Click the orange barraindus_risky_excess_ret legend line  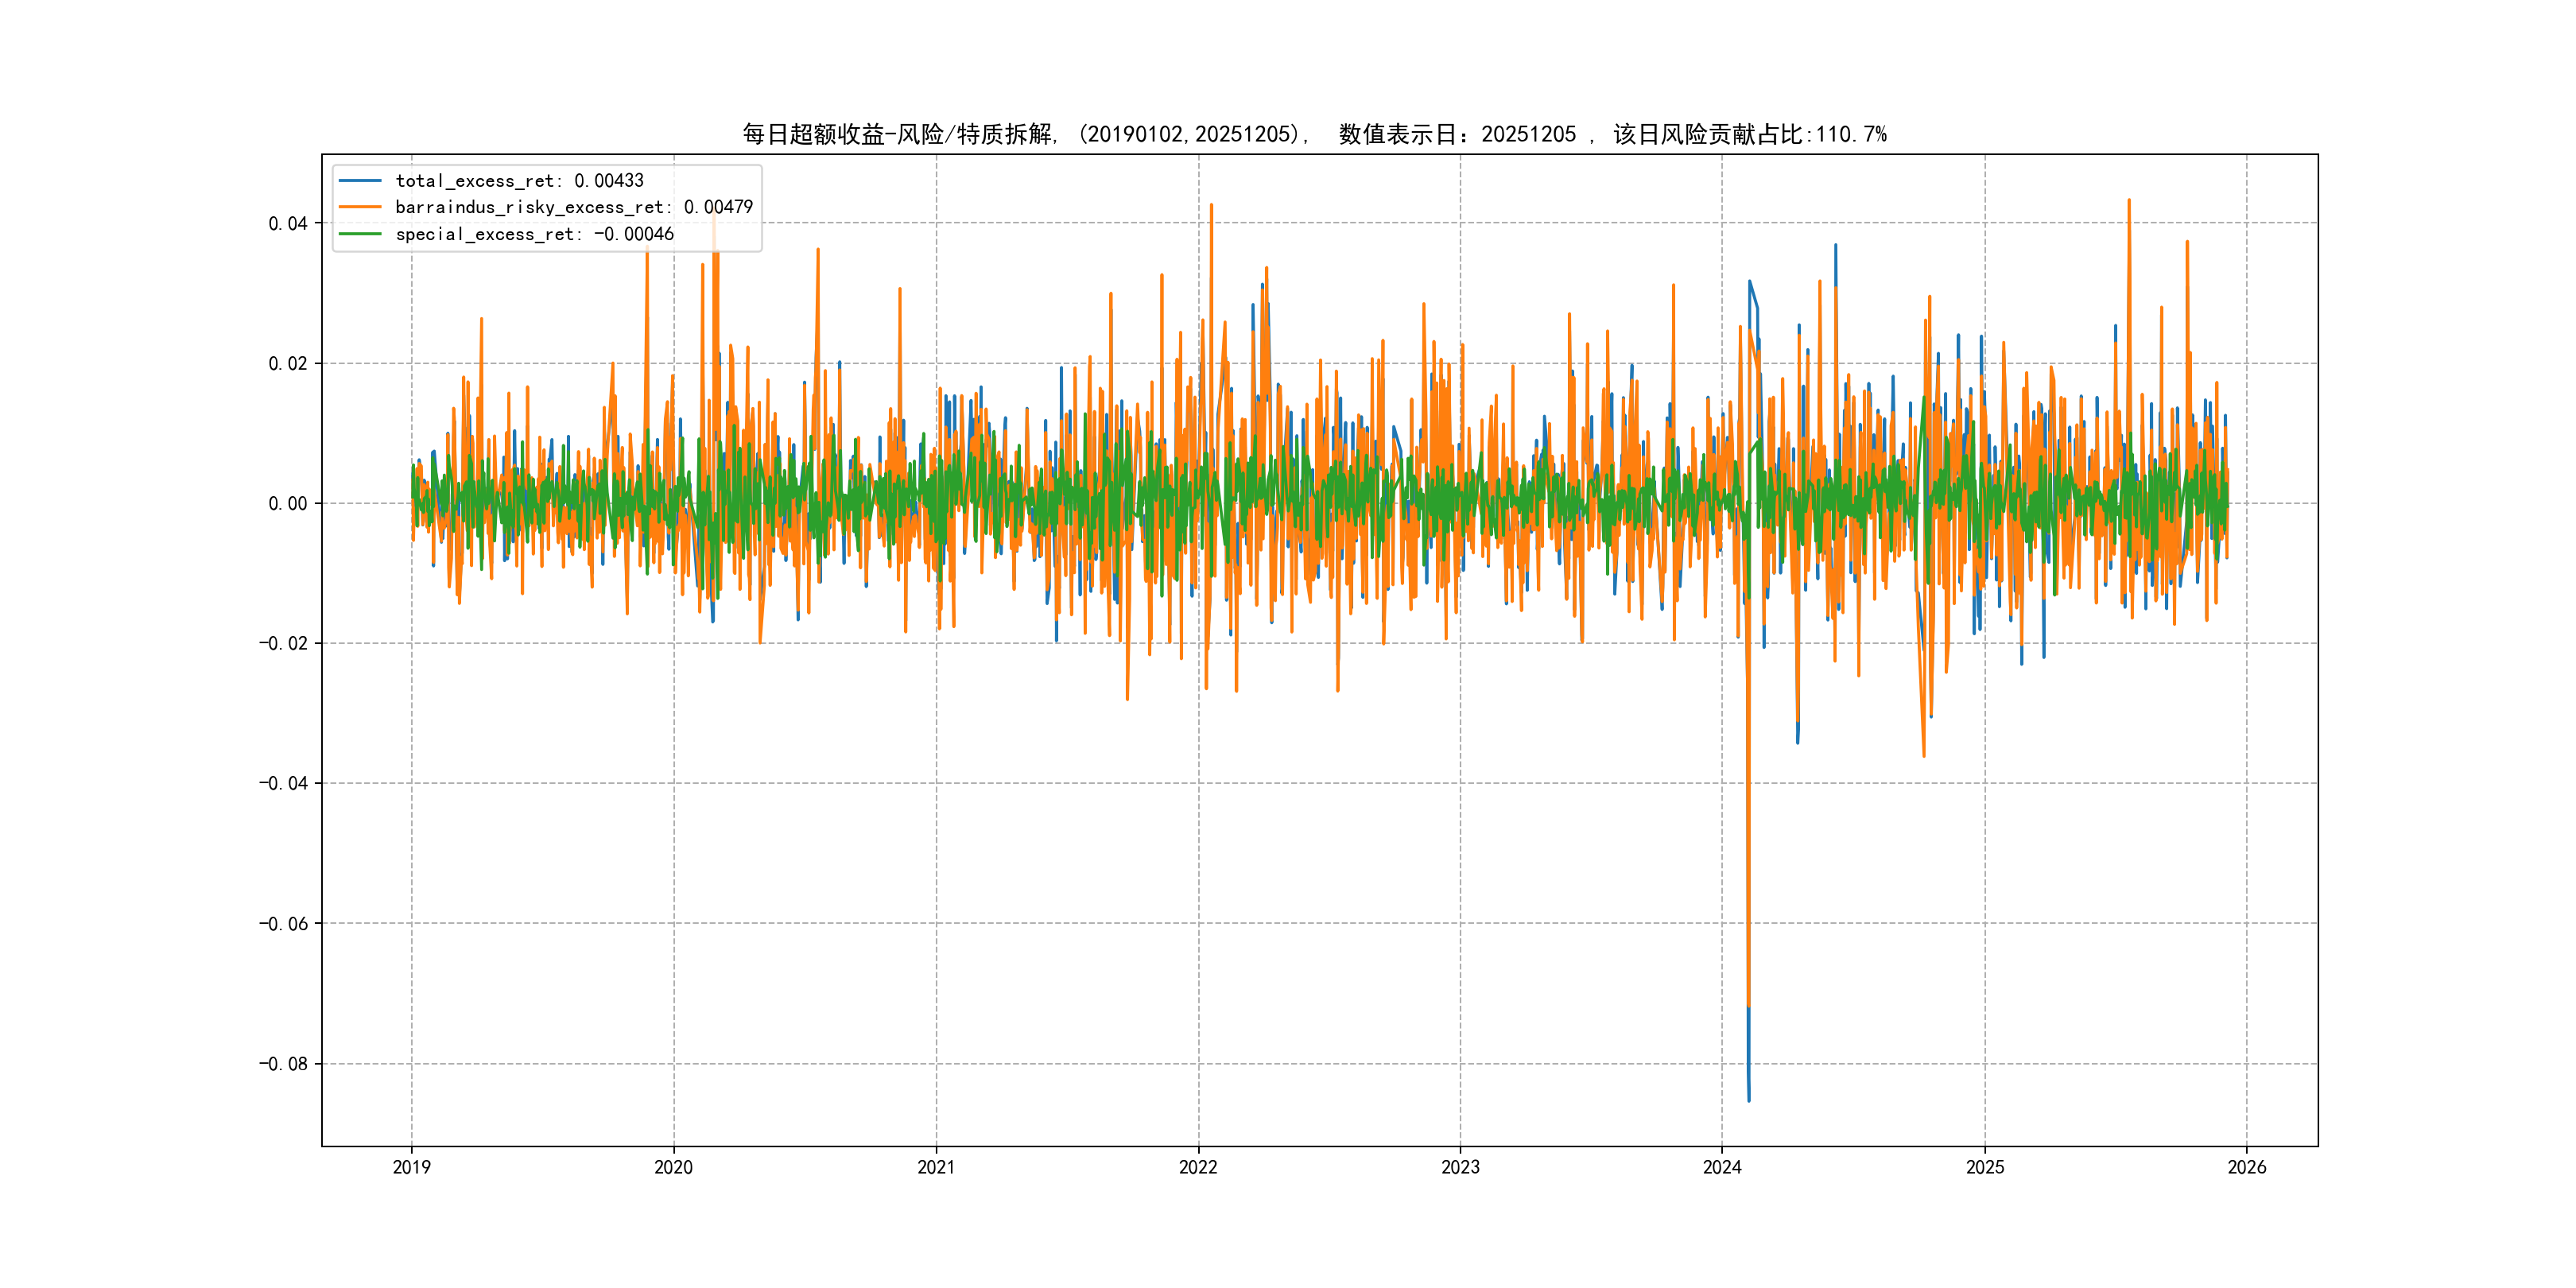click(x=360, y=207)
